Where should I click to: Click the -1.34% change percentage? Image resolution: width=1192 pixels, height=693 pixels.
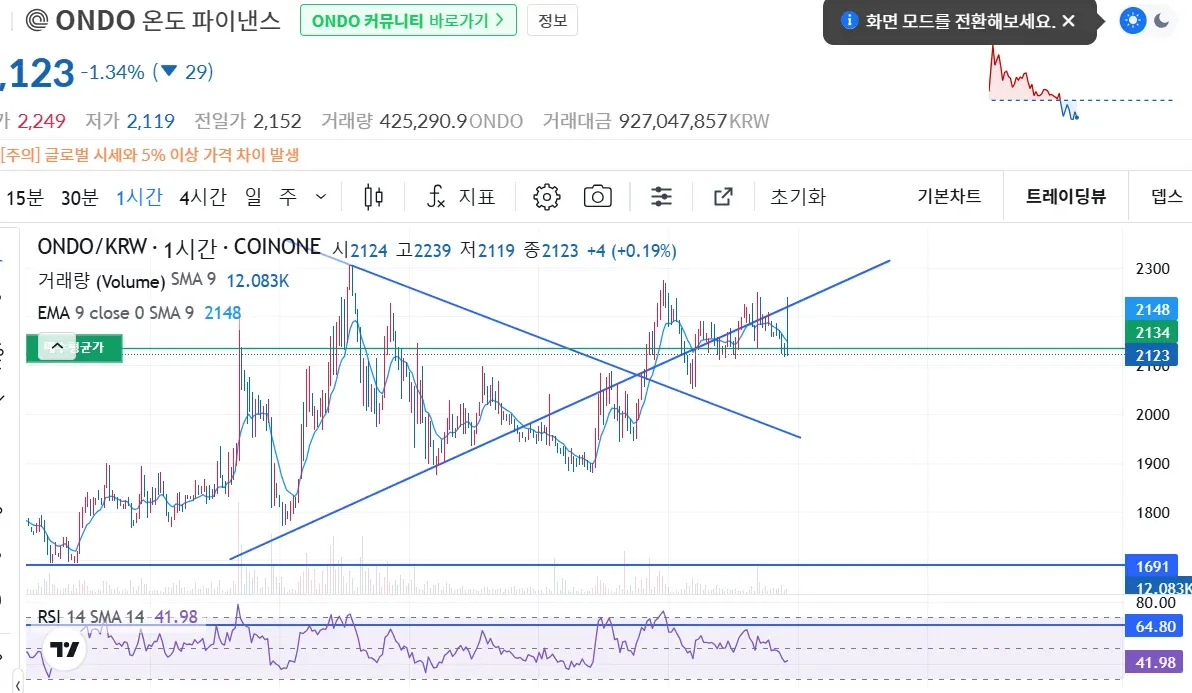coord(113,72)
